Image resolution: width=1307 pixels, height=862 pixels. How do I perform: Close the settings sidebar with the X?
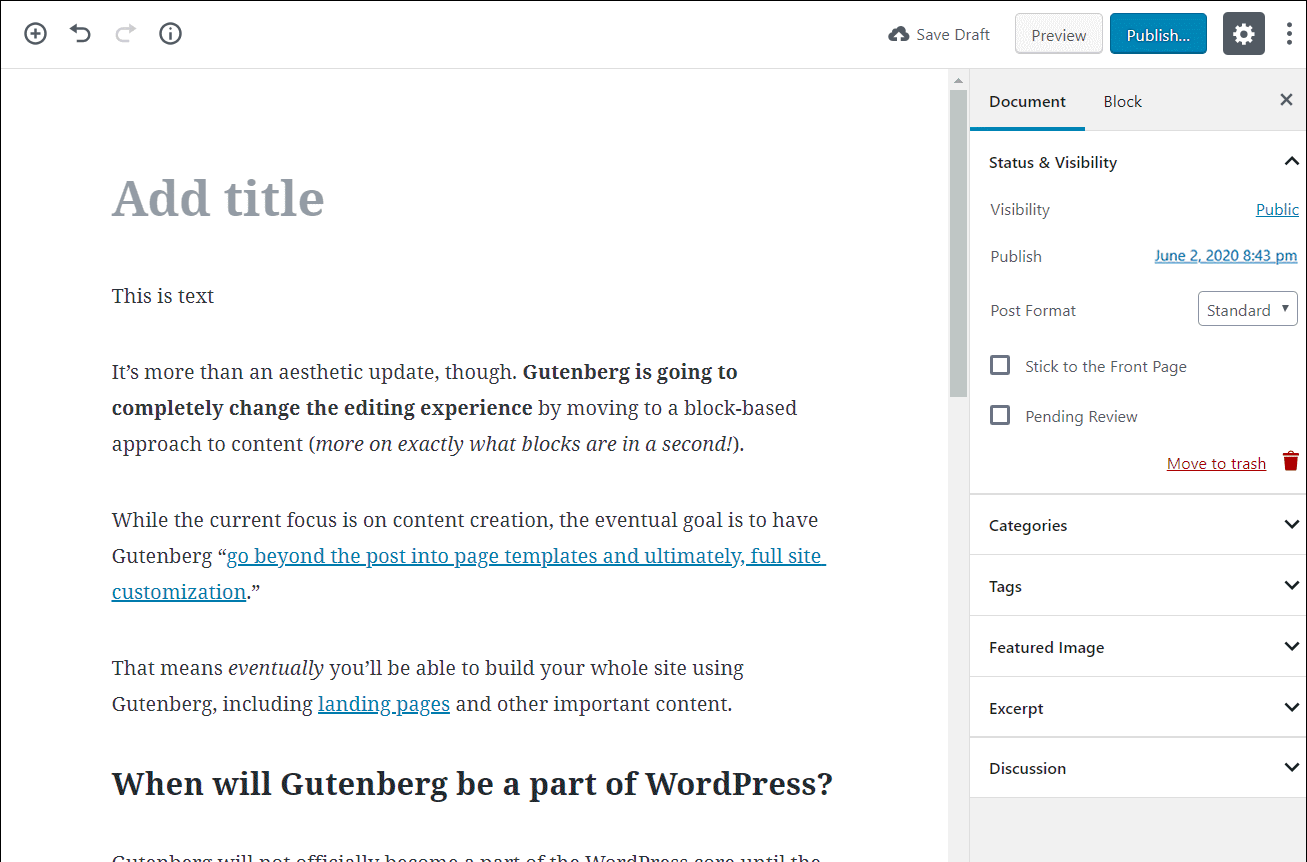1287,99
